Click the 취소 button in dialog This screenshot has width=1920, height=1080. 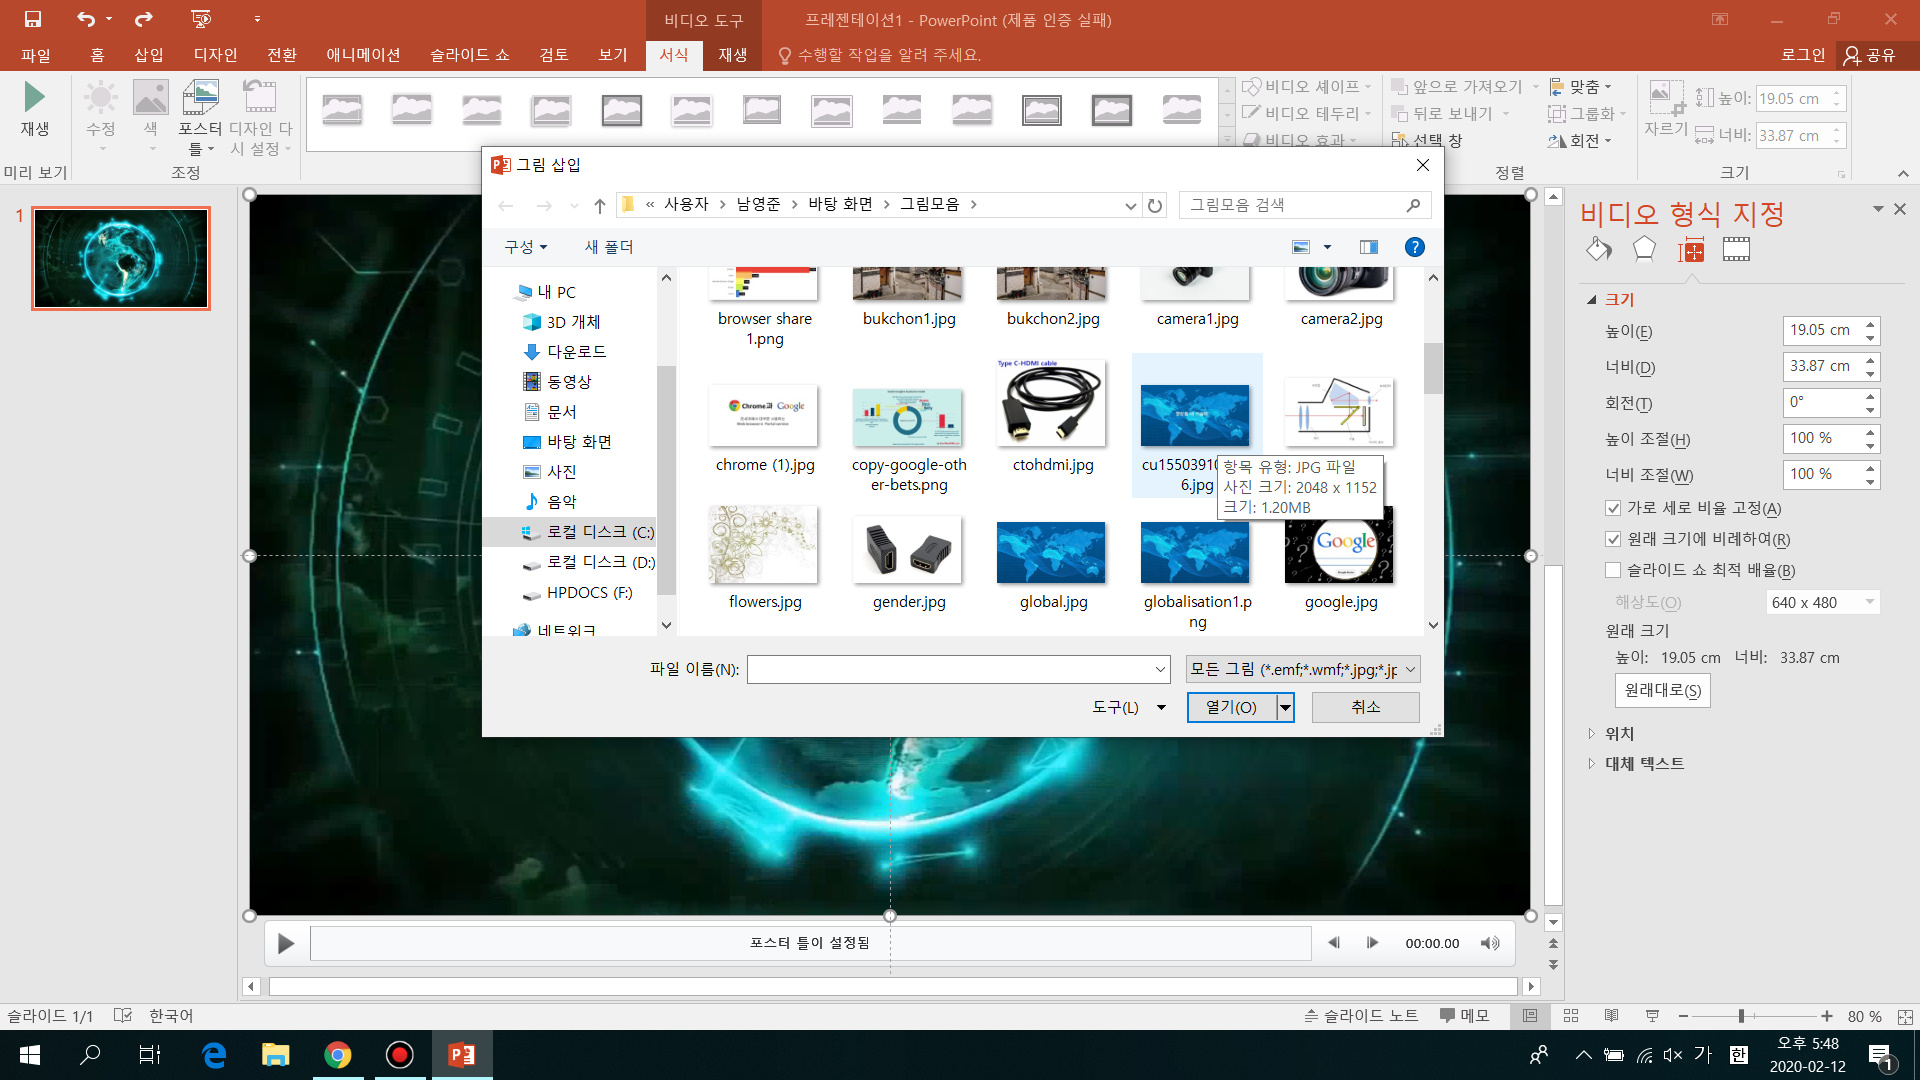(1365, 707)
